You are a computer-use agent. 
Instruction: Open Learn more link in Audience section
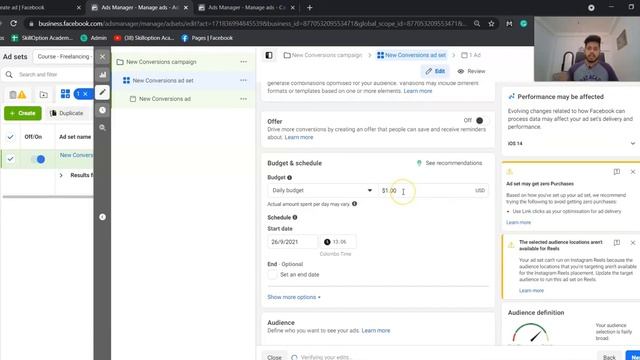coord(376,331)
